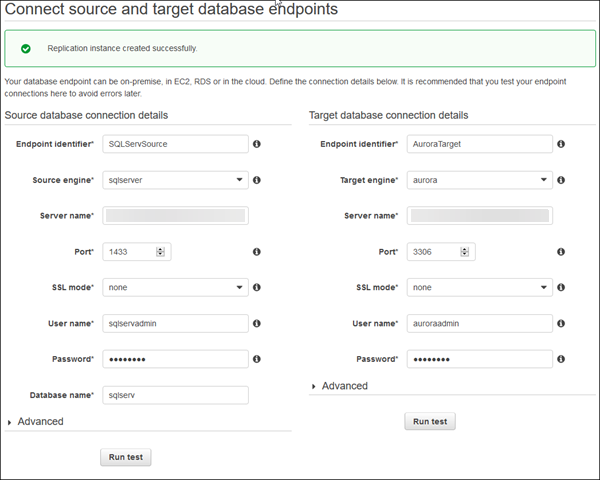This screenshot has width=600, height=480.
Task: Click info icon beside Target engine dropdown
Action: pos(561,180)
